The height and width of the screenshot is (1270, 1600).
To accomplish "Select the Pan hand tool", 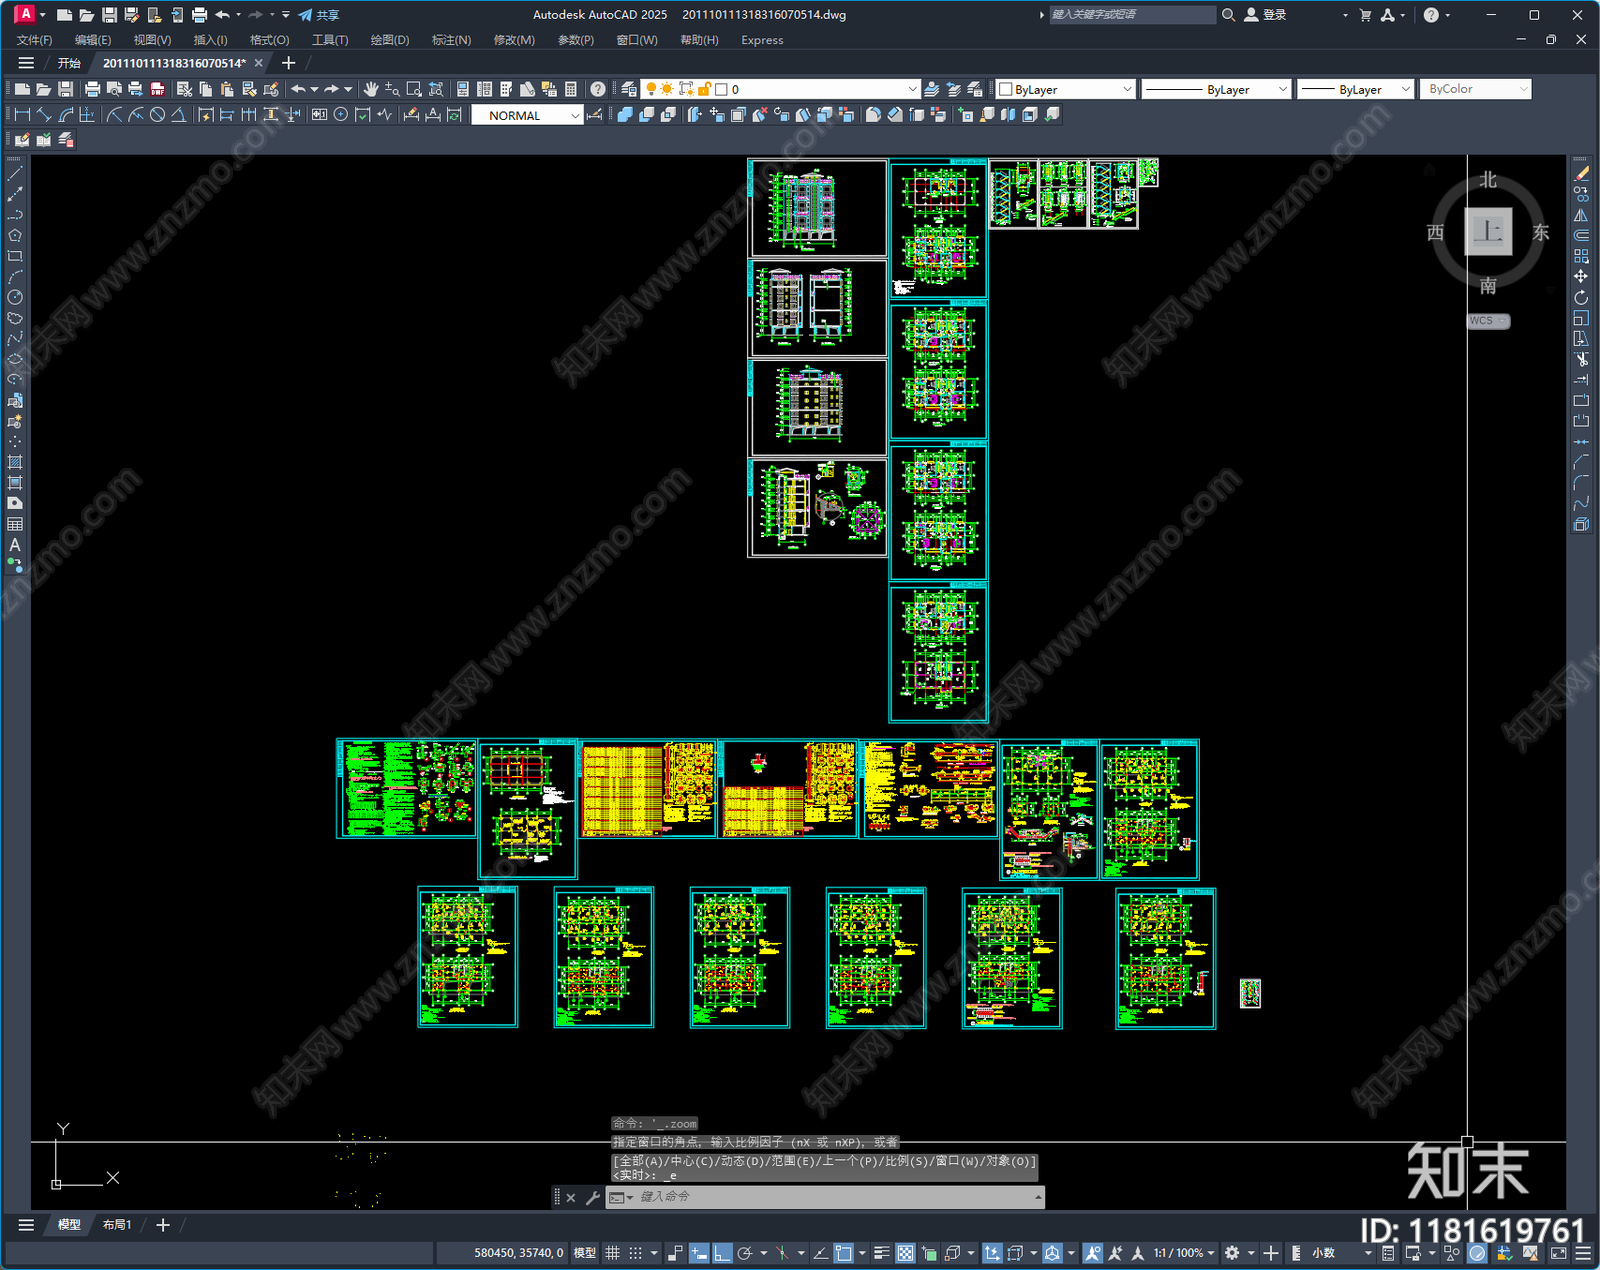I will pyautogui.click(x=371, y=89).
